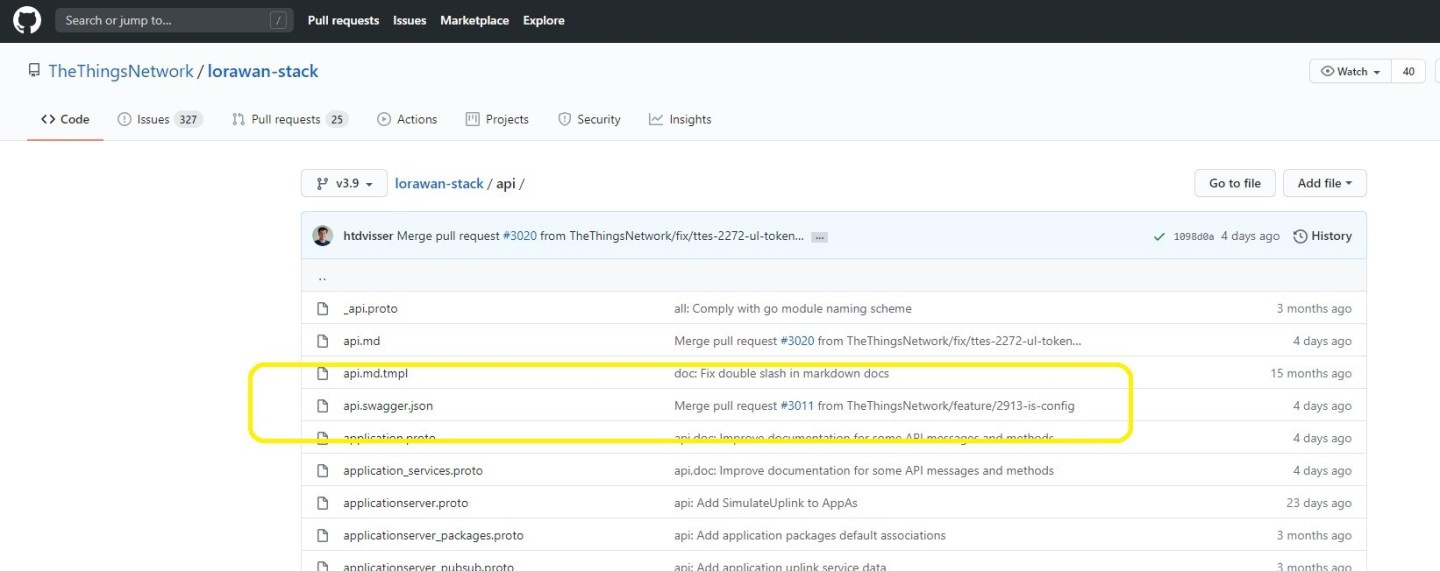Open commit 'all: Comply with go module naming scheme'

coord(793,309)
